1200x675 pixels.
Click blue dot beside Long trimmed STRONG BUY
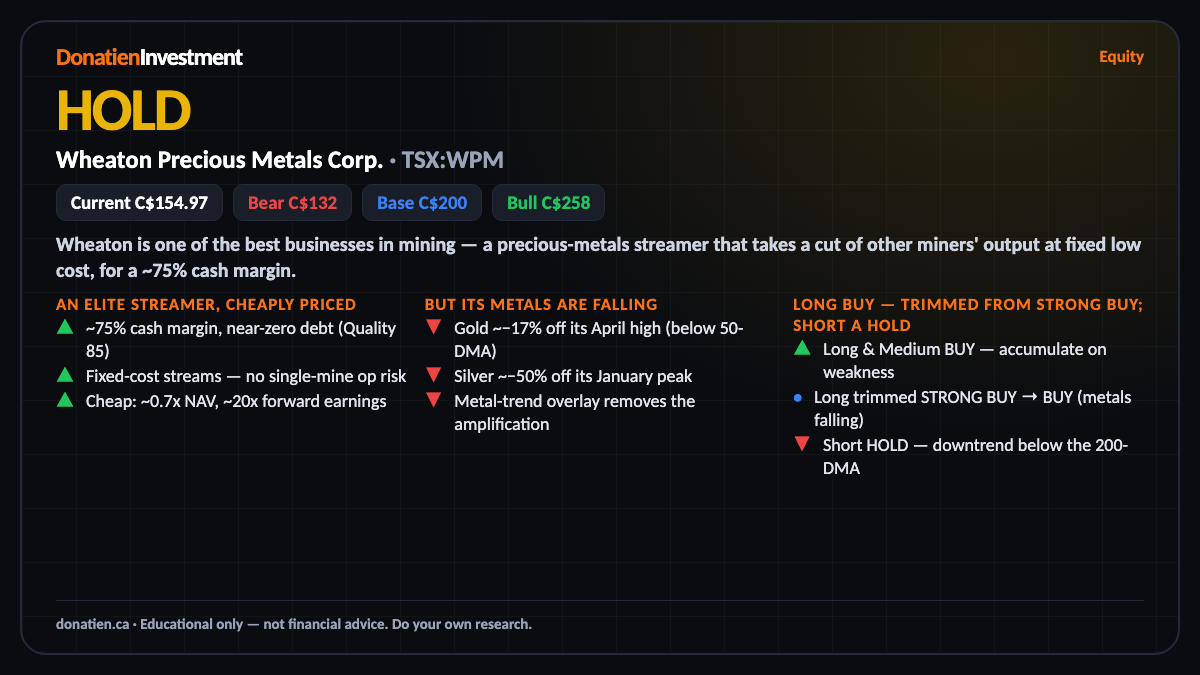[x=798, y=397]
